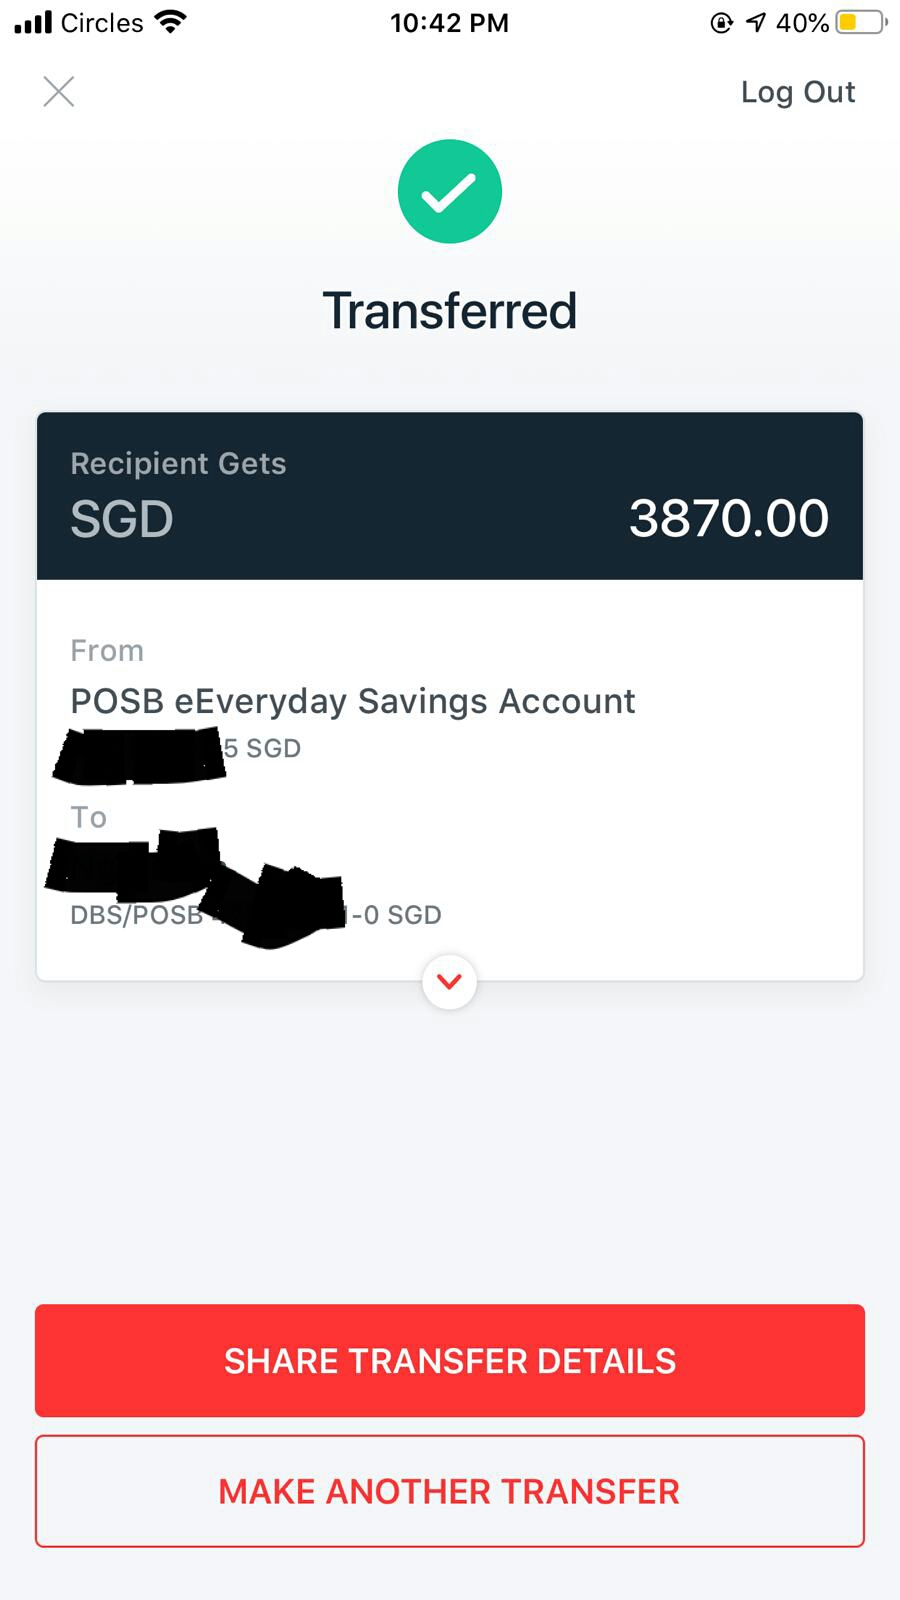
Task: Tap the Circles carrier name
Action: 102,23
